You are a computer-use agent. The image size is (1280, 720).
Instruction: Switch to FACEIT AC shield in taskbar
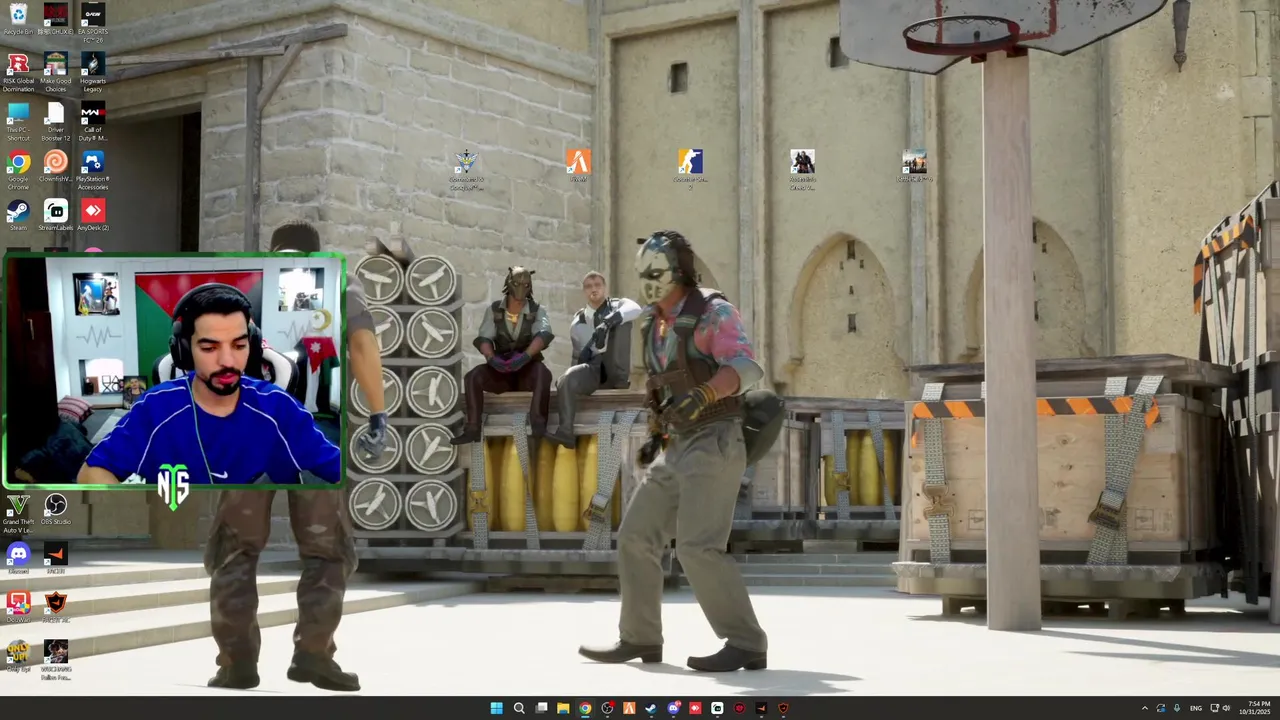click(x=783, y=708)
